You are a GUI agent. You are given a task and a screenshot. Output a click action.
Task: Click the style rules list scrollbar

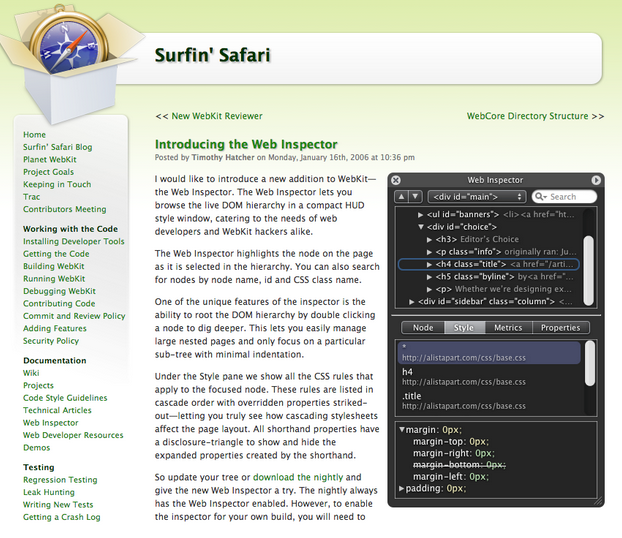[590, 363]
